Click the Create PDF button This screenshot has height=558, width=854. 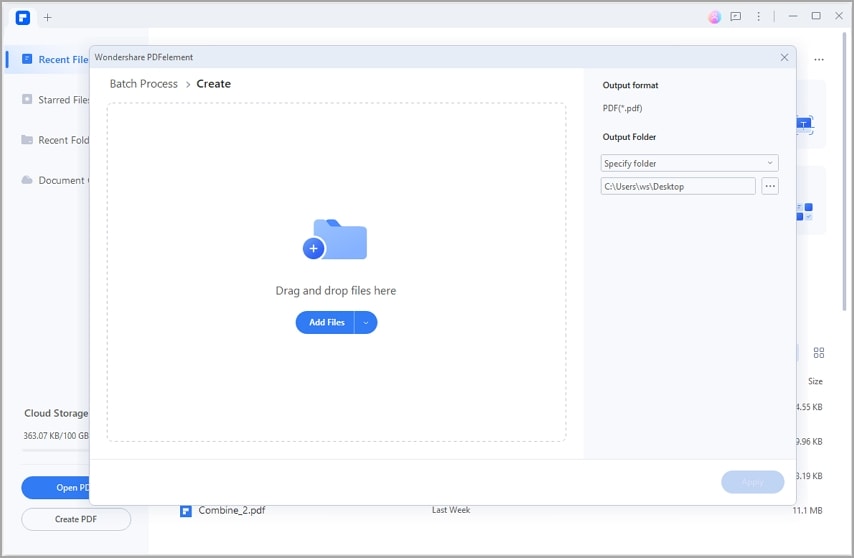[x=76, y=519]
